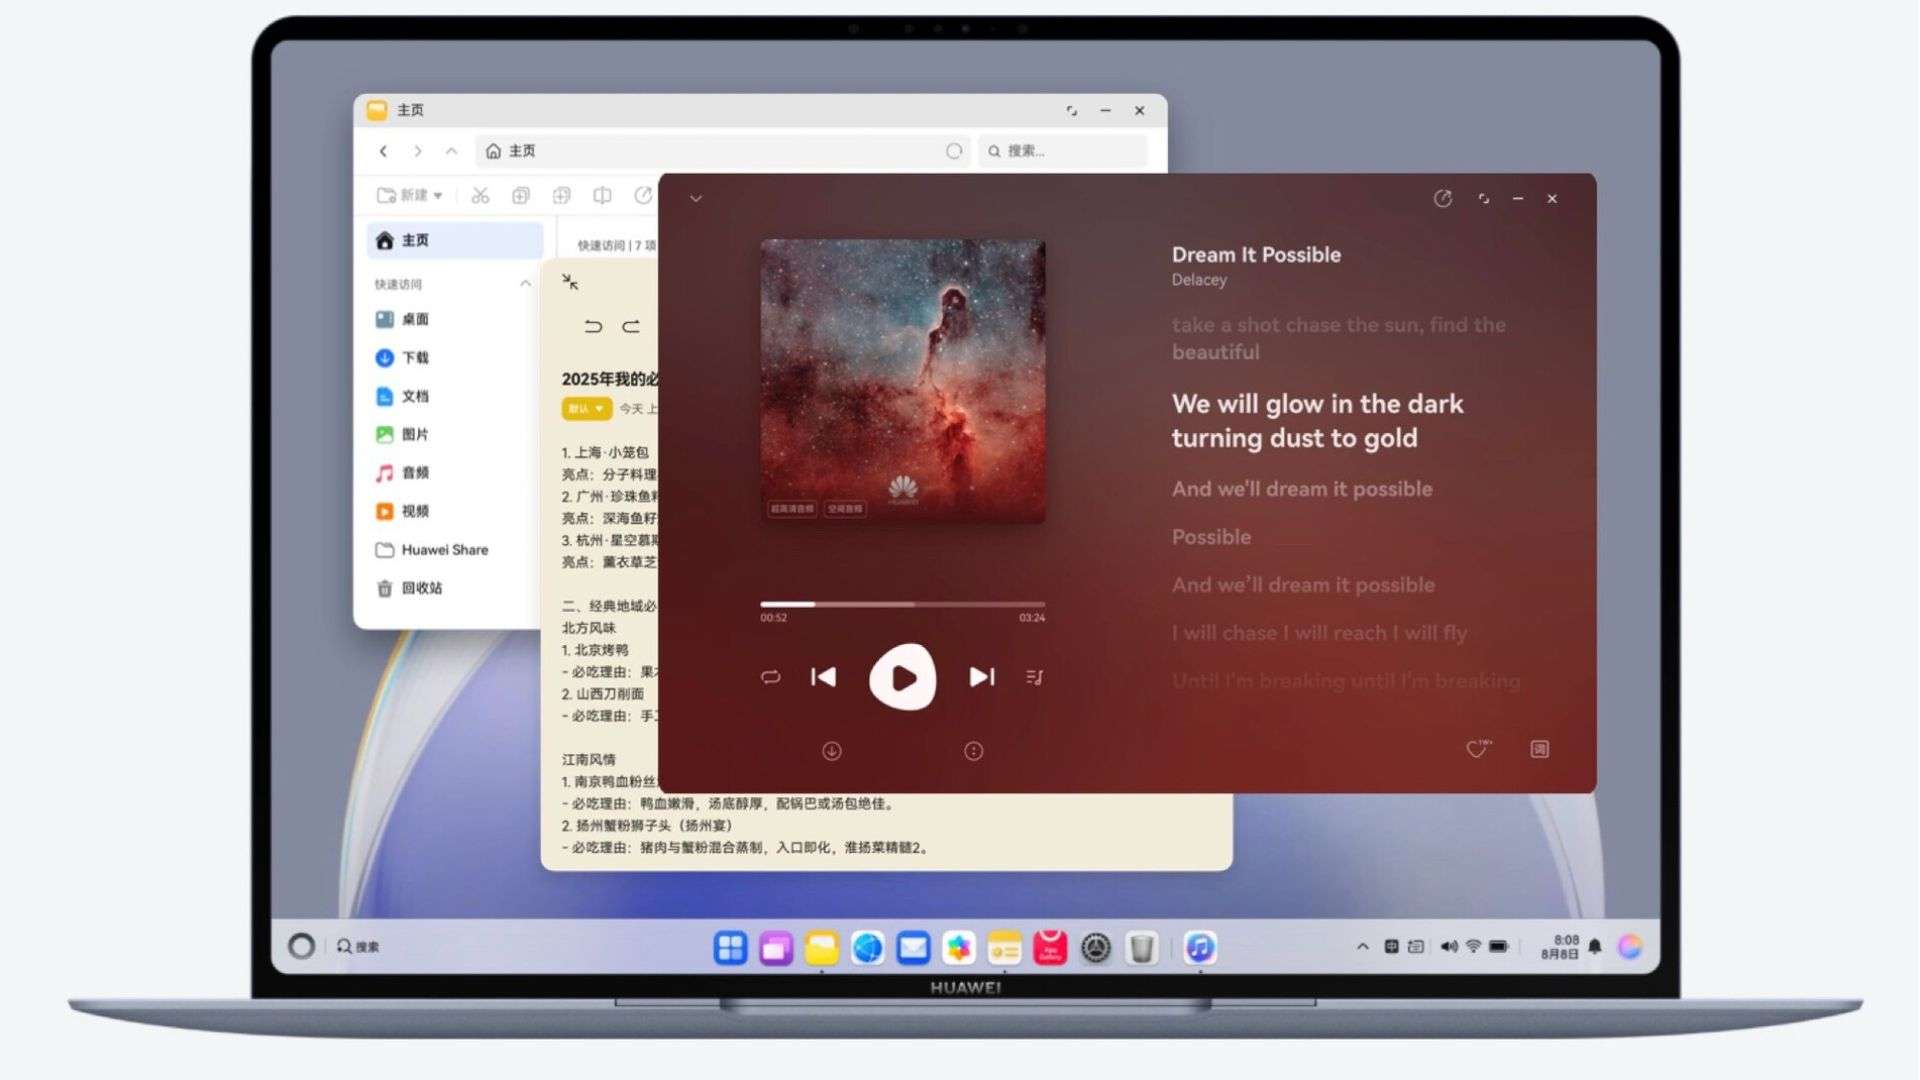Open more options under playback controls

click(973, 751)
